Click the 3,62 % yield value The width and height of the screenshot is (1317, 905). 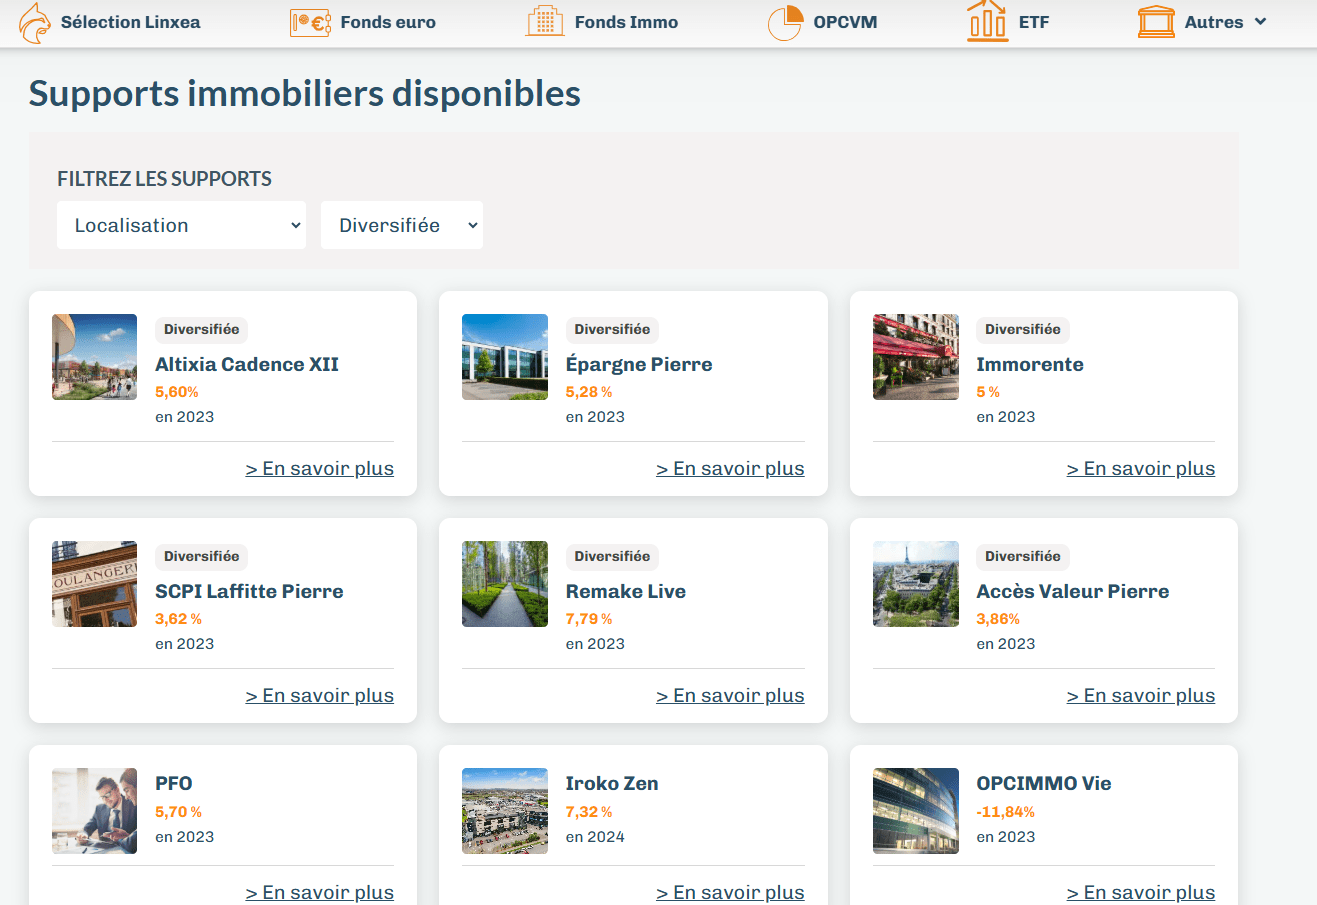click(x=179, y=619)
